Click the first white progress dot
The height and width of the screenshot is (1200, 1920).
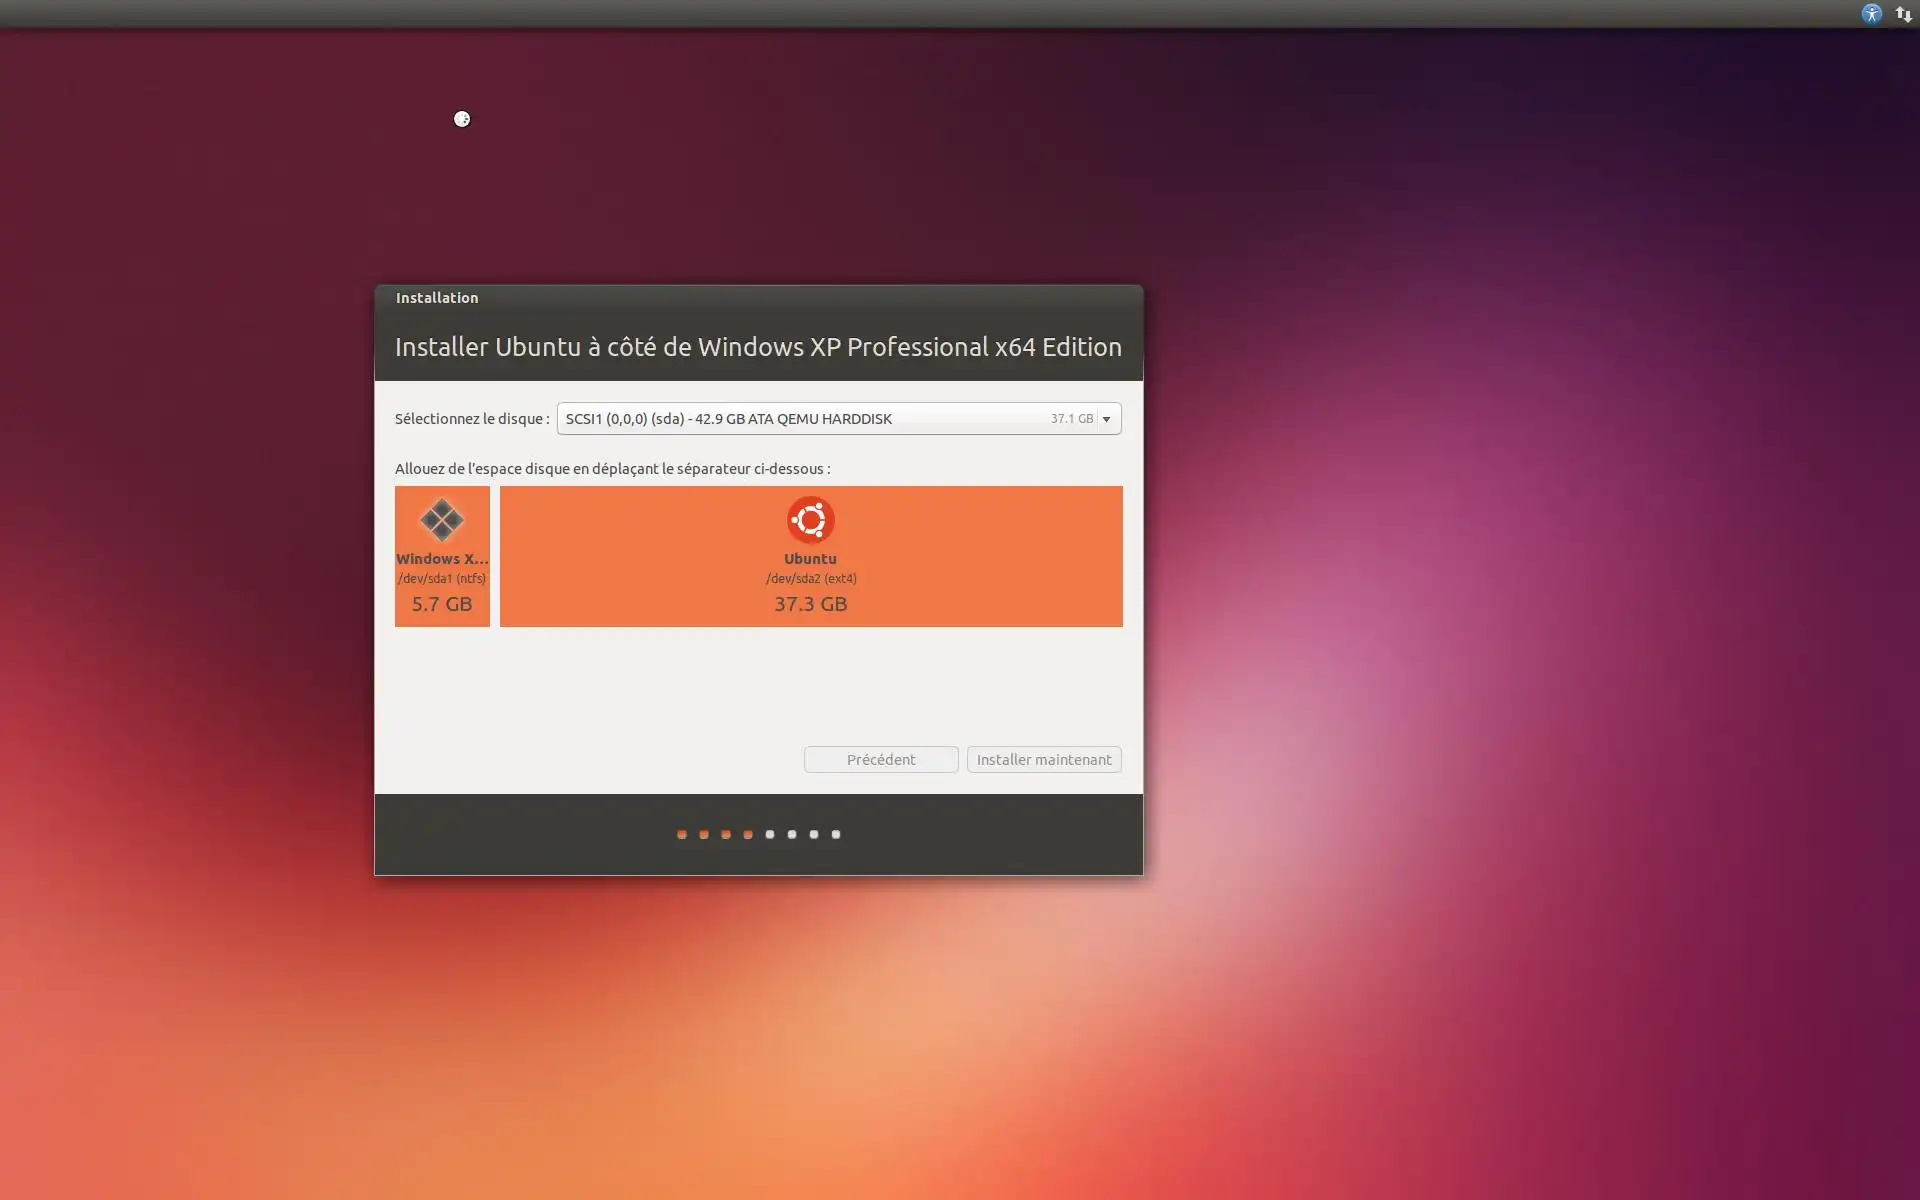[770, 834]
